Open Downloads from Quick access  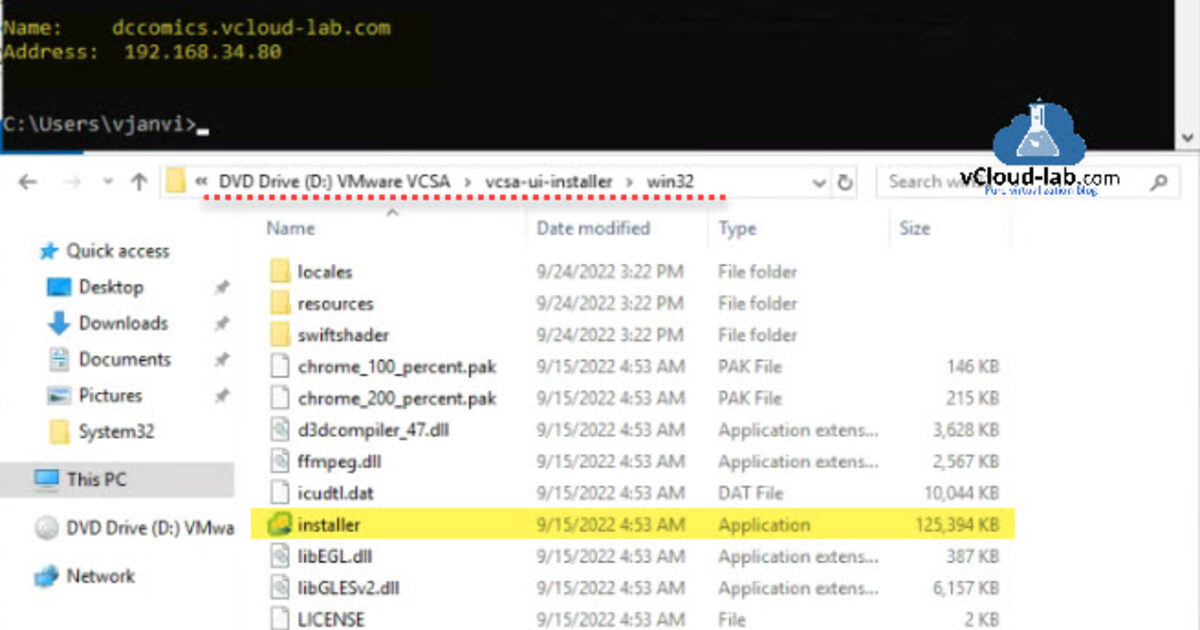point(123,323)
